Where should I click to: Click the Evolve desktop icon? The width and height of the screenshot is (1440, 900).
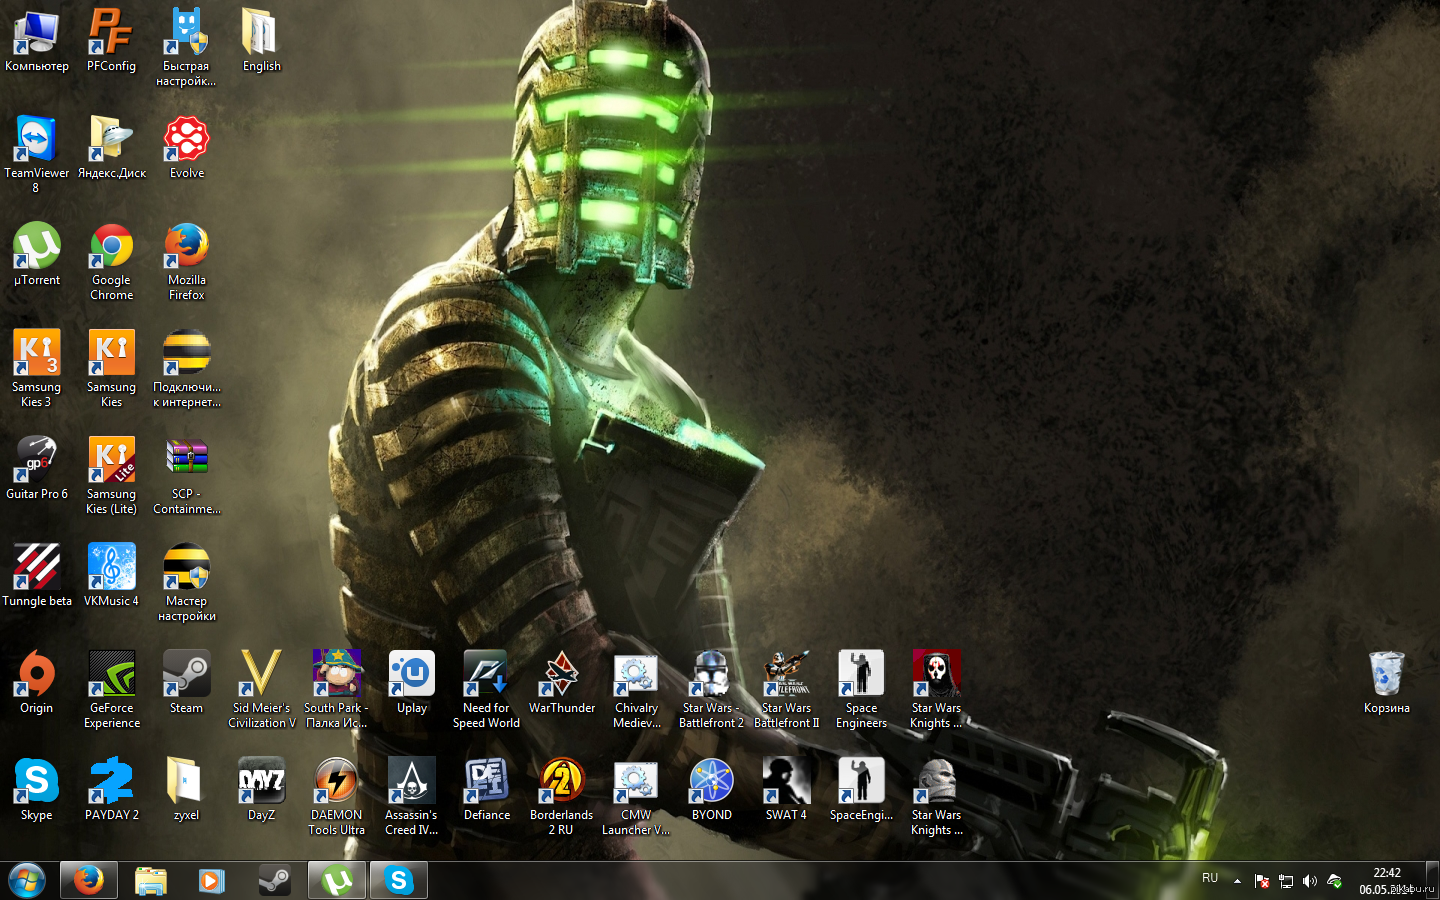186,148
